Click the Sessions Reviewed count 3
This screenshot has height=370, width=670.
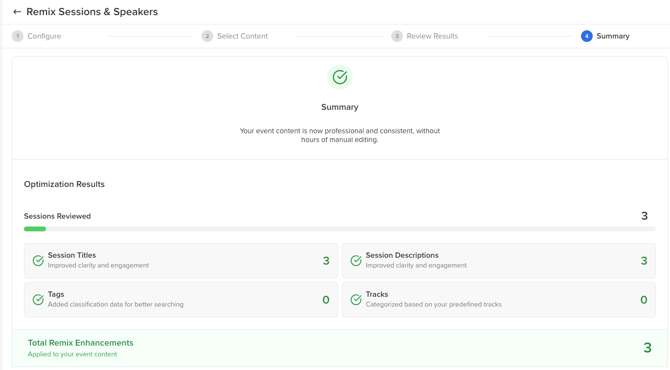644,216
